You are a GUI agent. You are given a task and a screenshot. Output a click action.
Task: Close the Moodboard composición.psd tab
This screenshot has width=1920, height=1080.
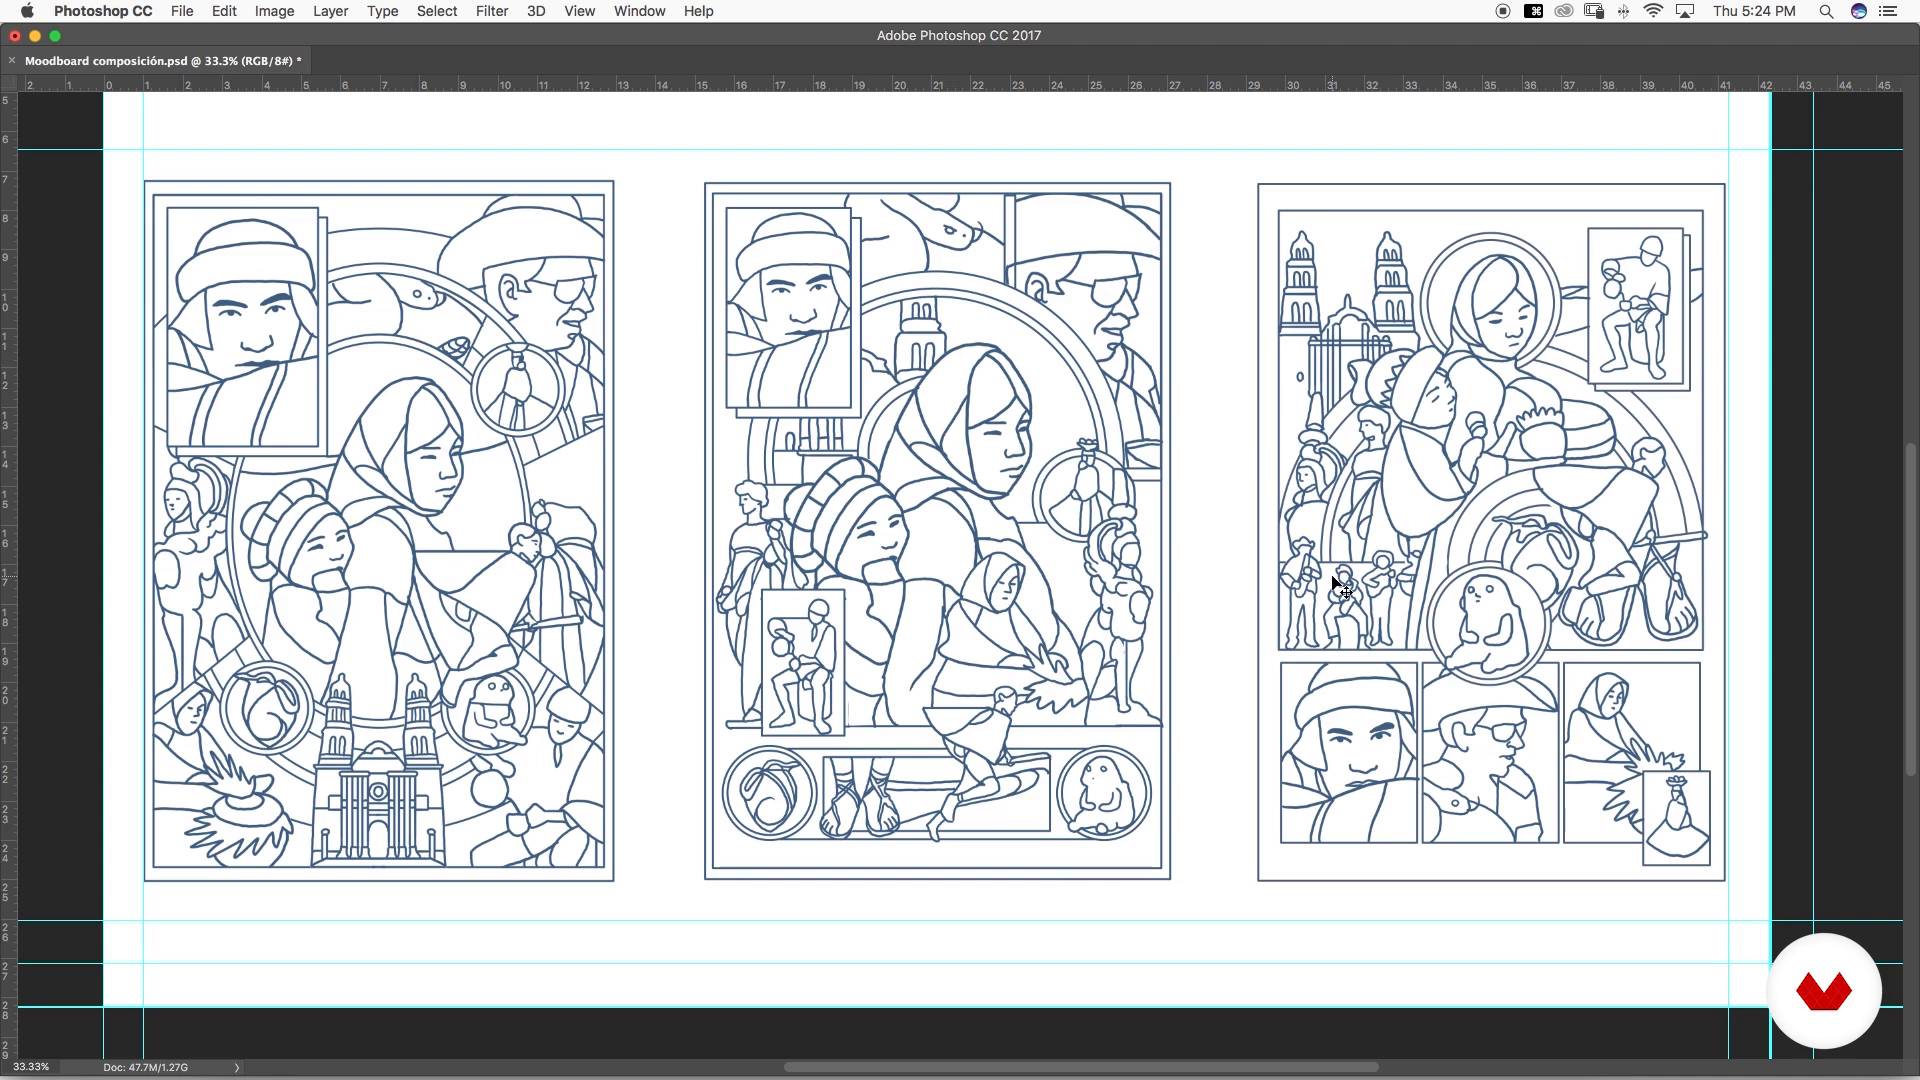pyautogui.click(x=12, y=61)
